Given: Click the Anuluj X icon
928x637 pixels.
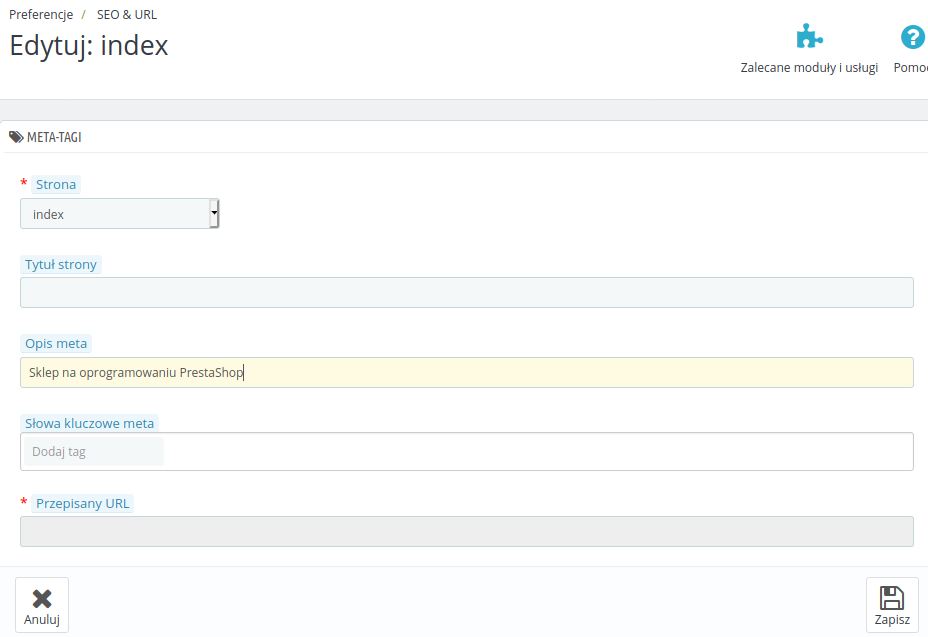Looking at the screenshot, I should pos(42,599).
